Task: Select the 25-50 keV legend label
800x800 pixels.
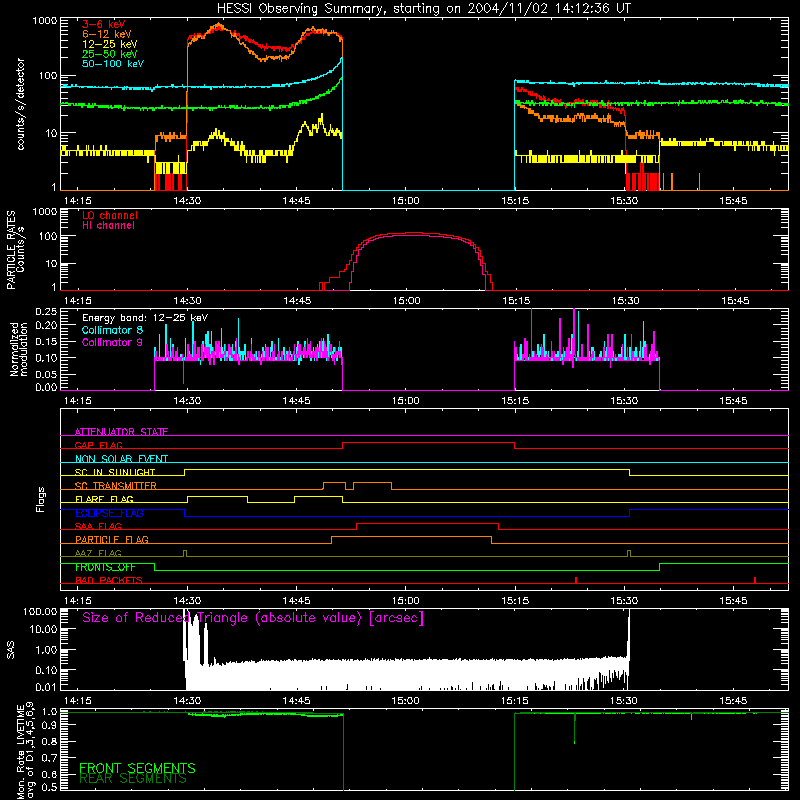Action: coord(110,54)
